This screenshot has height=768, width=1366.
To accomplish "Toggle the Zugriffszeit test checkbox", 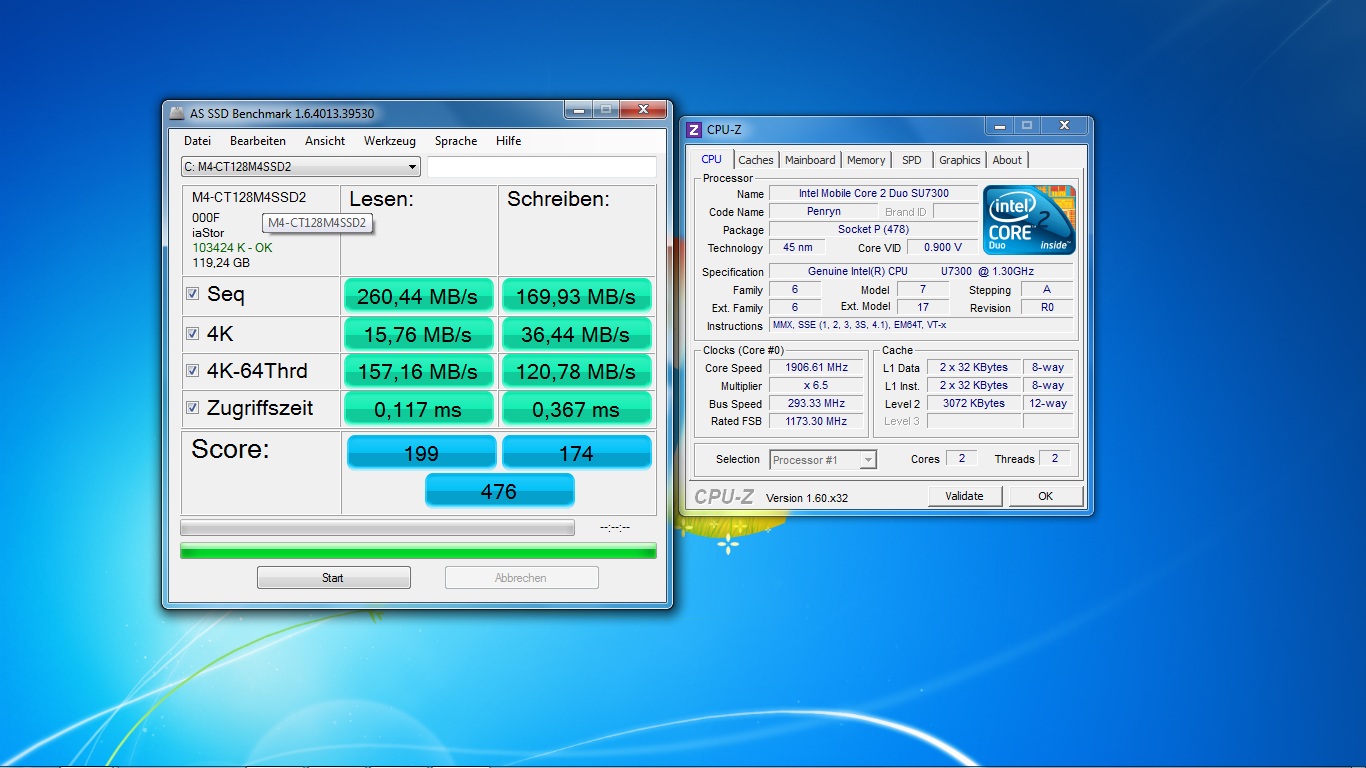I will [x=193, y=408].
